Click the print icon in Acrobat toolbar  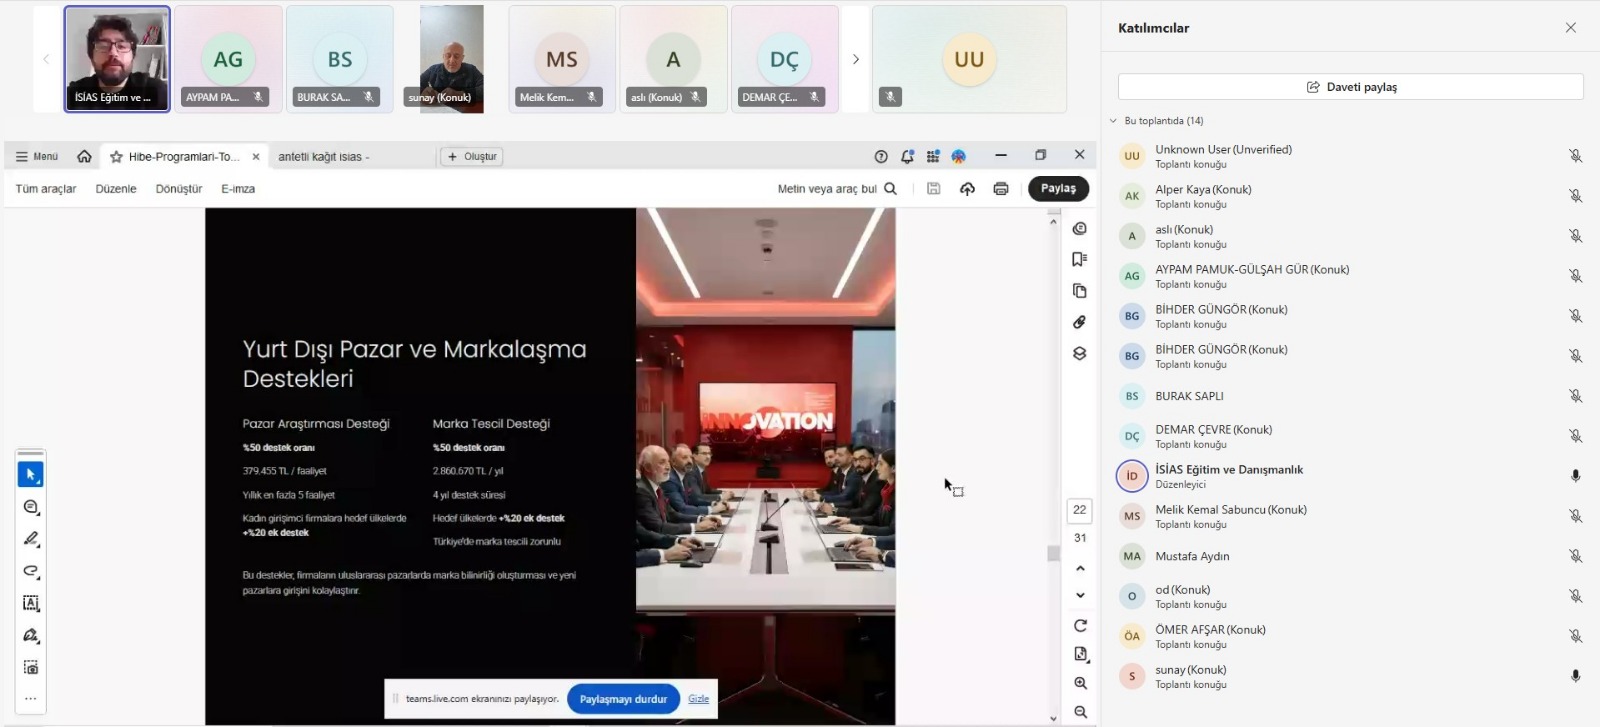(1000, 189)
